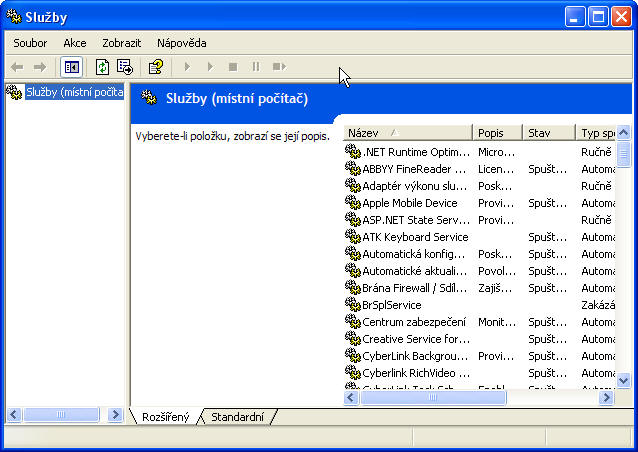This screenshot has height=452, width=638.
Task: Click the gear icon beside ATK Keyboard Service
Action: pyautogui.click(x=352, y=237)
